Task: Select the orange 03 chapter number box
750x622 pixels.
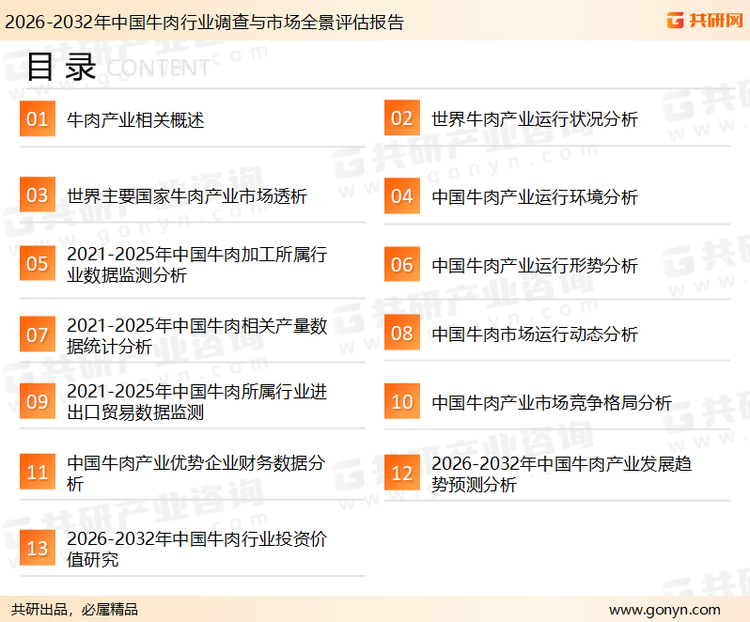Action: [x=37, y=195]
